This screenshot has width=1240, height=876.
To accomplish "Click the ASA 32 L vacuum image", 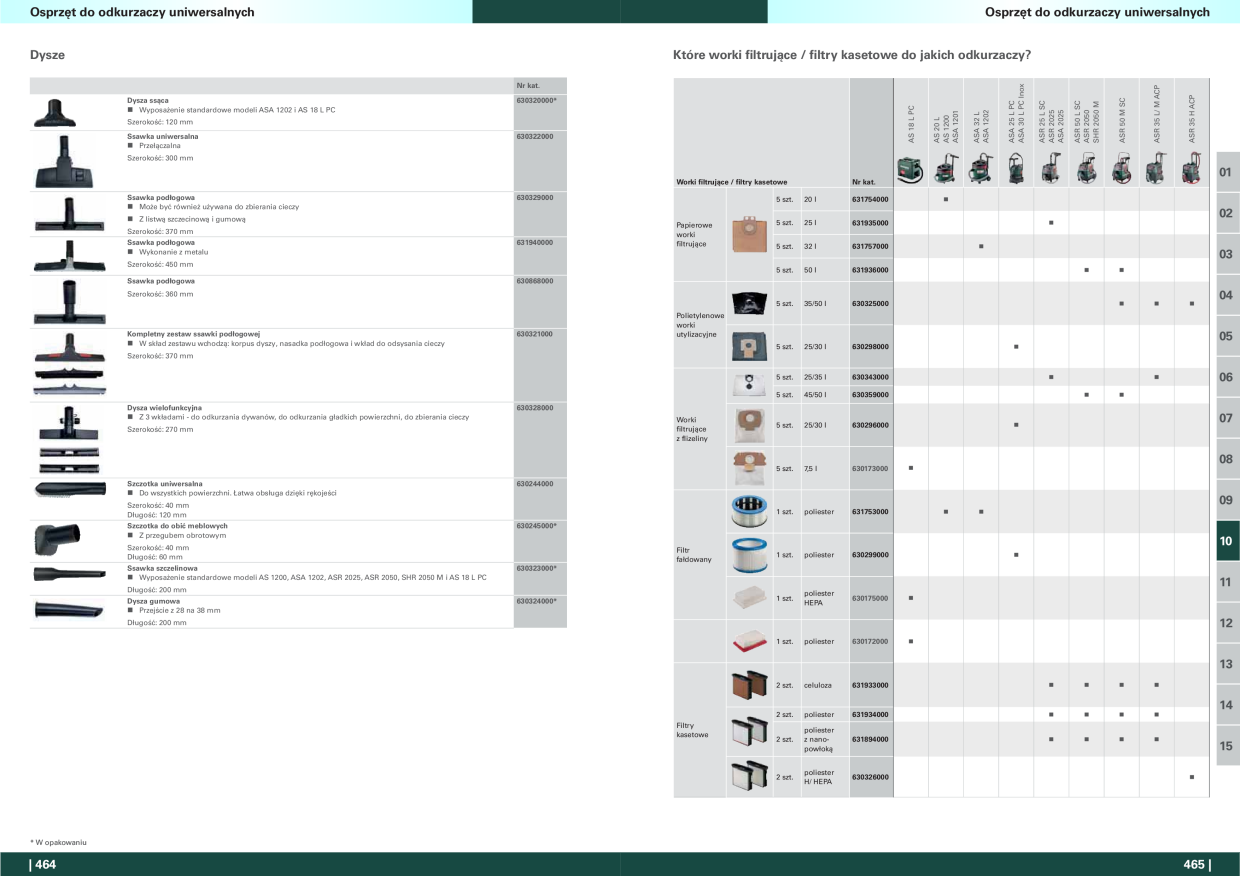I will (981, 168).
